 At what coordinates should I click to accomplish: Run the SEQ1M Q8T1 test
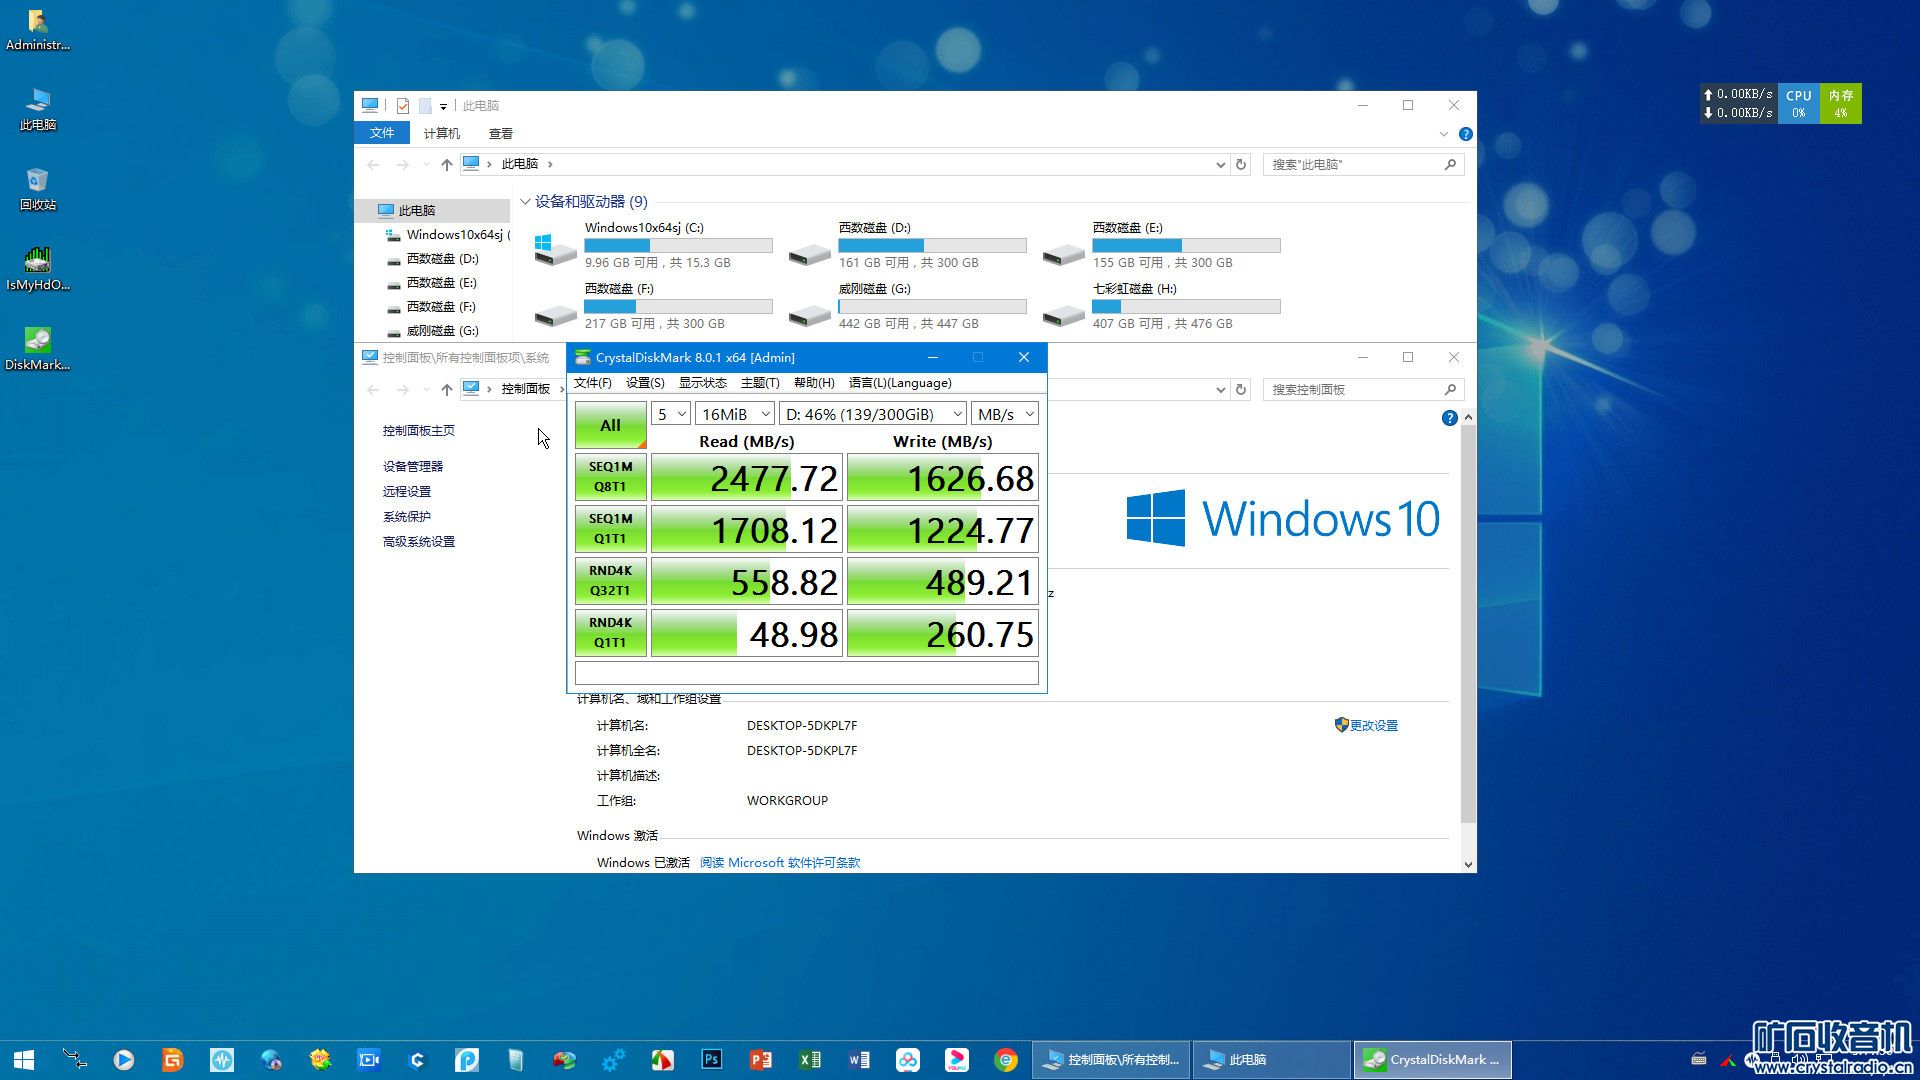click(610, 477)
